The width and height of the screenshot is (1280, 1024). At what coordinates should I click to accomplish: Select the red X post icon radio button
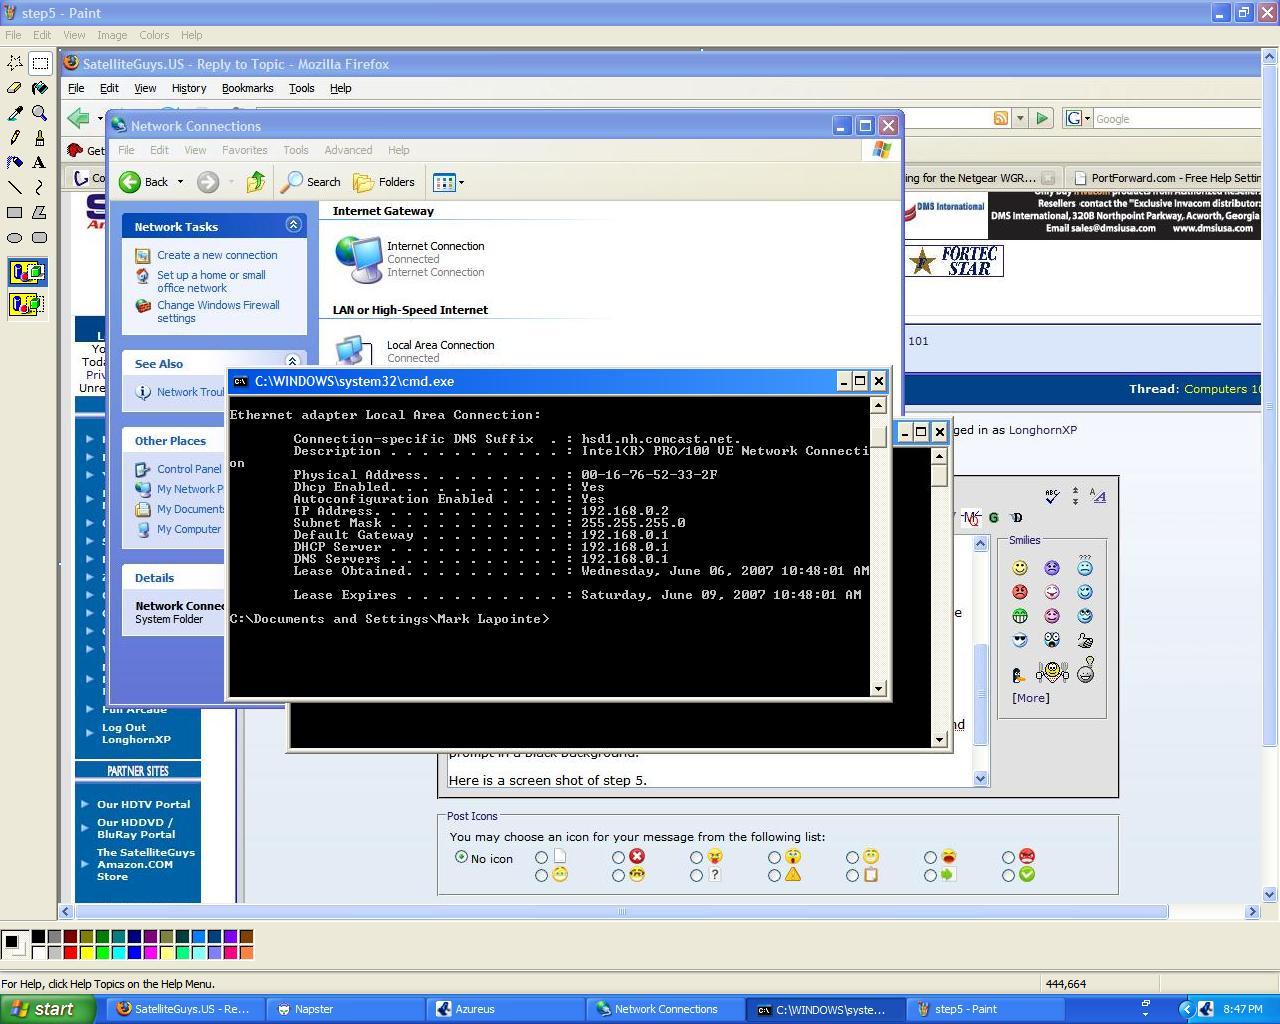[x=618, y=857]
